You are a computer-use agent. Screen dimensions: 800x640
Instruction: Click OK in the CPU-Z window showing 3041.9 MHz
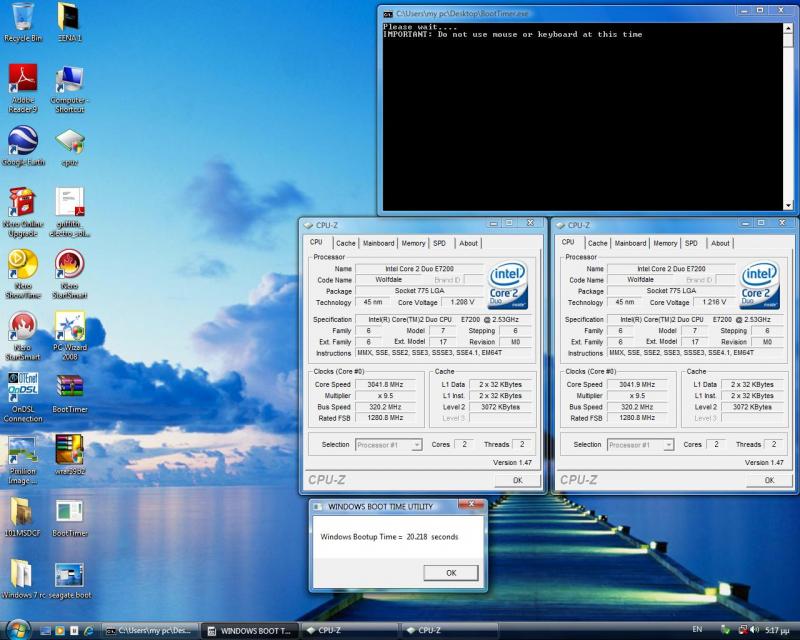tap(769, 480)
